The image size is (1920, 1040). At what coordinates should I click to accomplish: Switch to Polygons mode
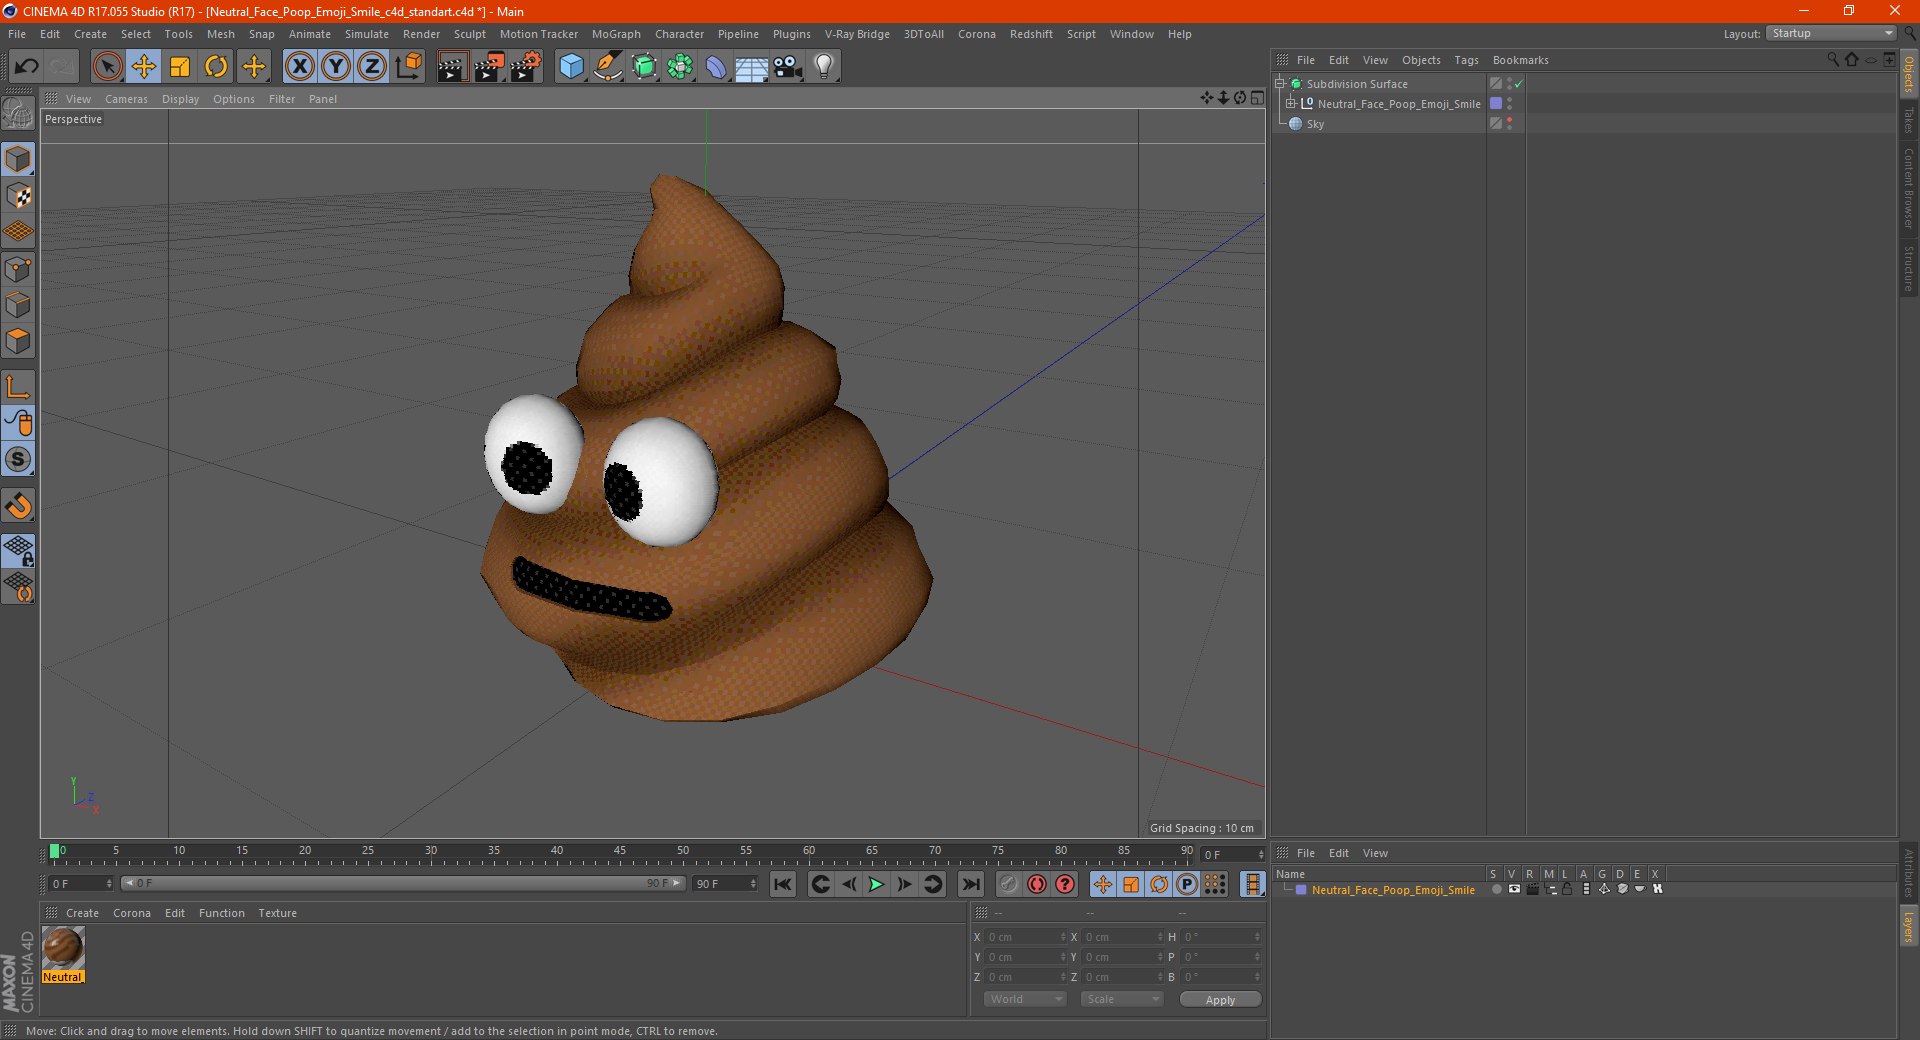[x=18, y=341]
